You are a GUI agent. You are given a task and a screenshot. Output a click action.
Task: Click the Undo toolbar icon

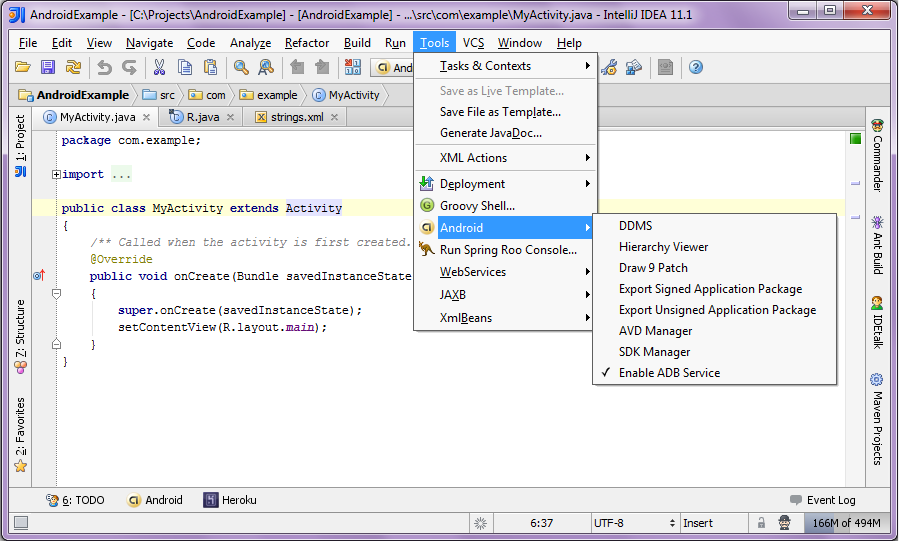pos(104,68)
